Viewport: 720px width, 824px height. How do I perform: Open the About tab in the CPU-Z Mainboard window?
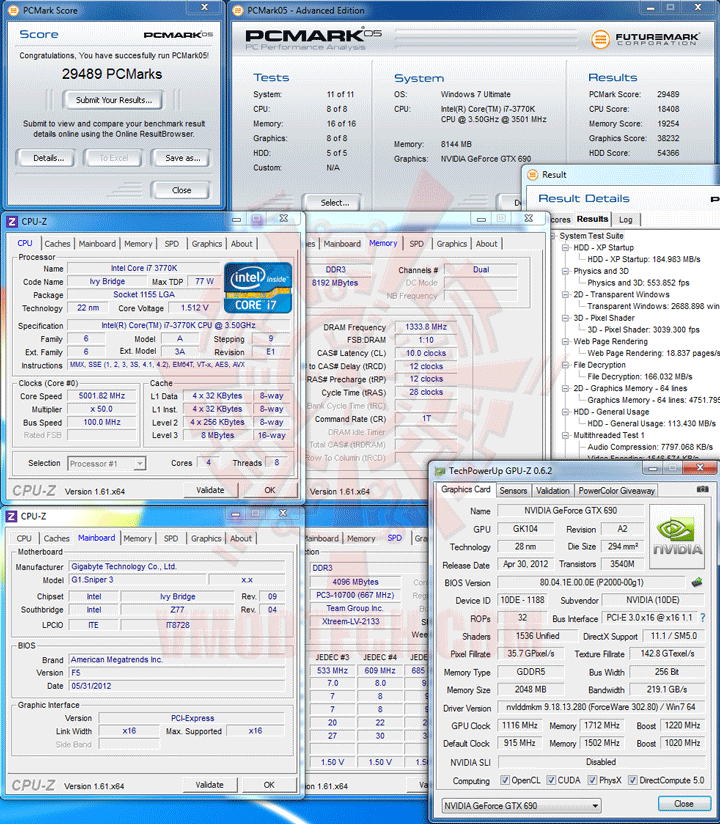coord(241,539)
